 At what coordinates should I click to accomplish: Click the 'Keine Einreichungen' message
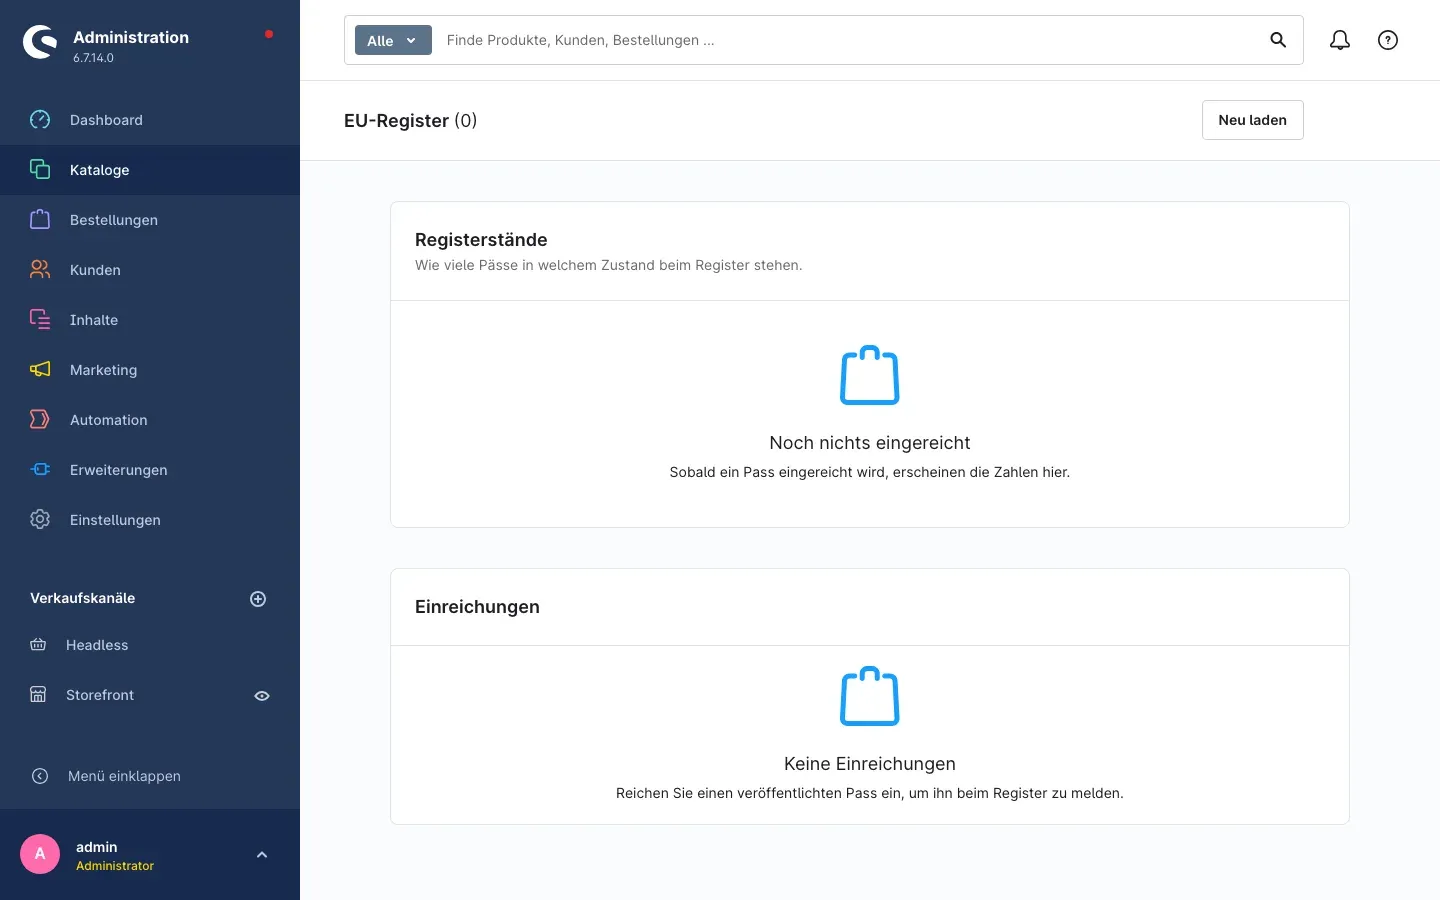tap(870, 764)
